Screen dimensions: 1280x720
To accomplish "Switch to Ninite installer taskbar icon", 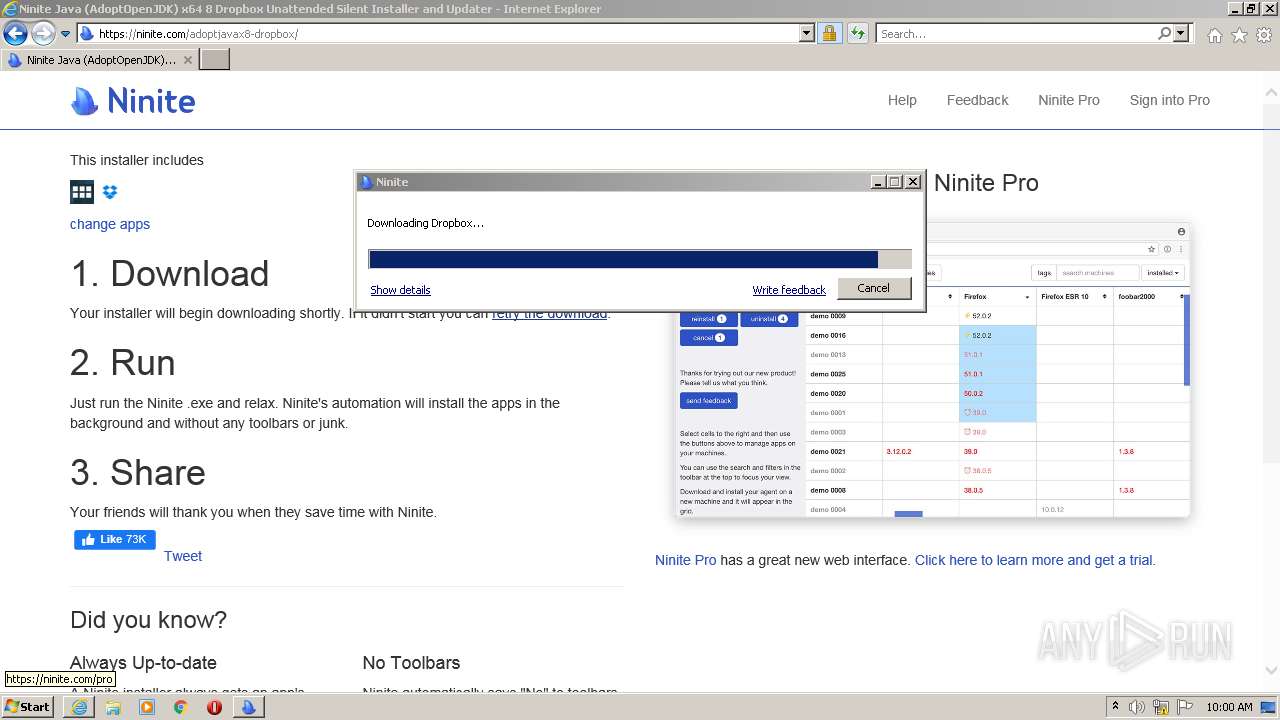I will (x=248, y=707).
